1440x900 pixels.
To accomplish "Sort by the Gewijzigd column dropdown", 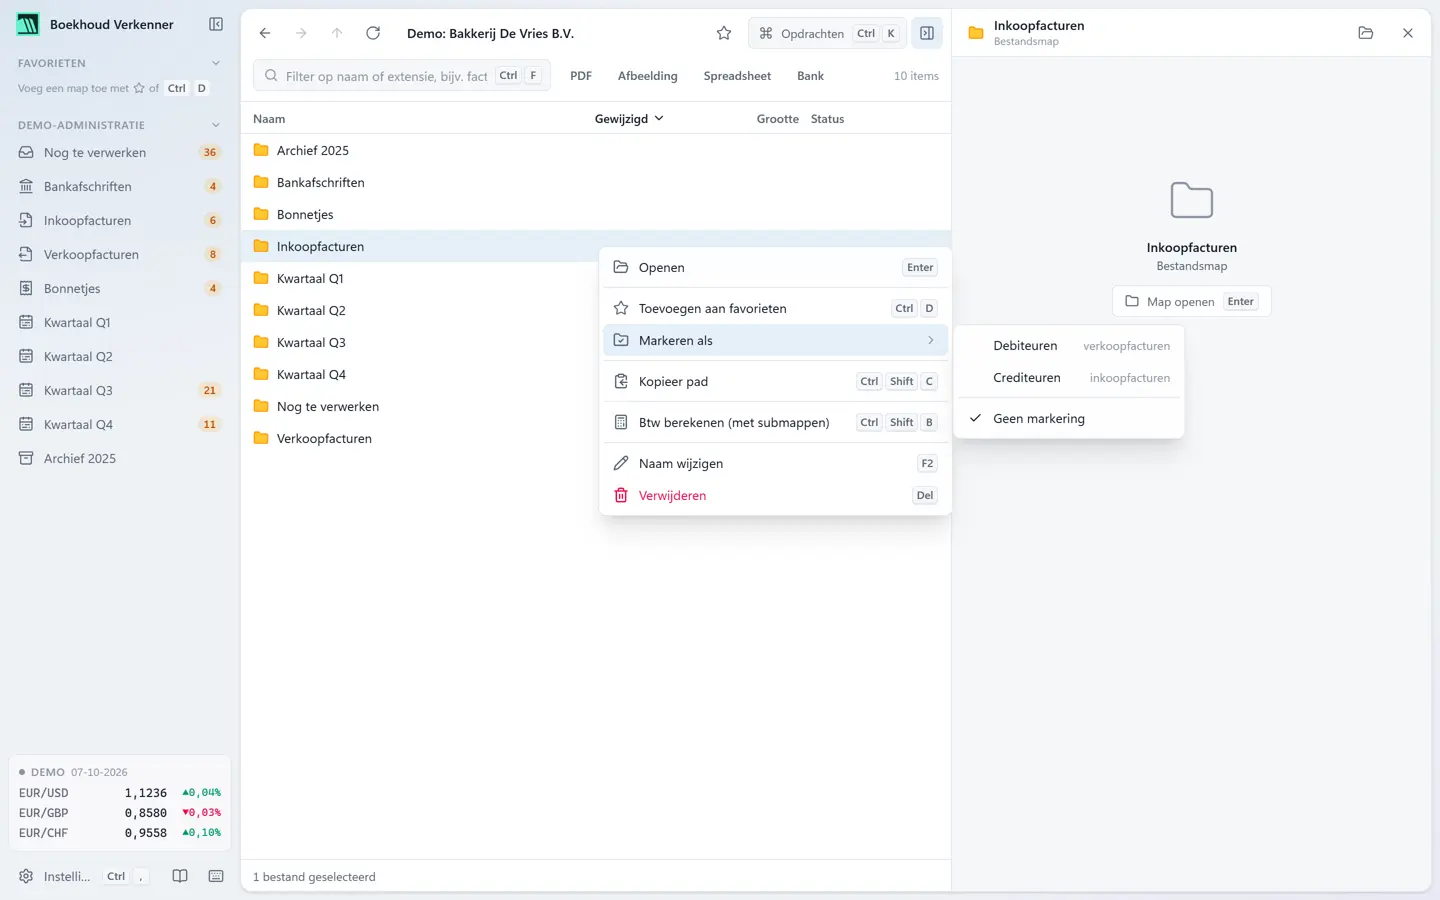I will [x=629, y=119].
